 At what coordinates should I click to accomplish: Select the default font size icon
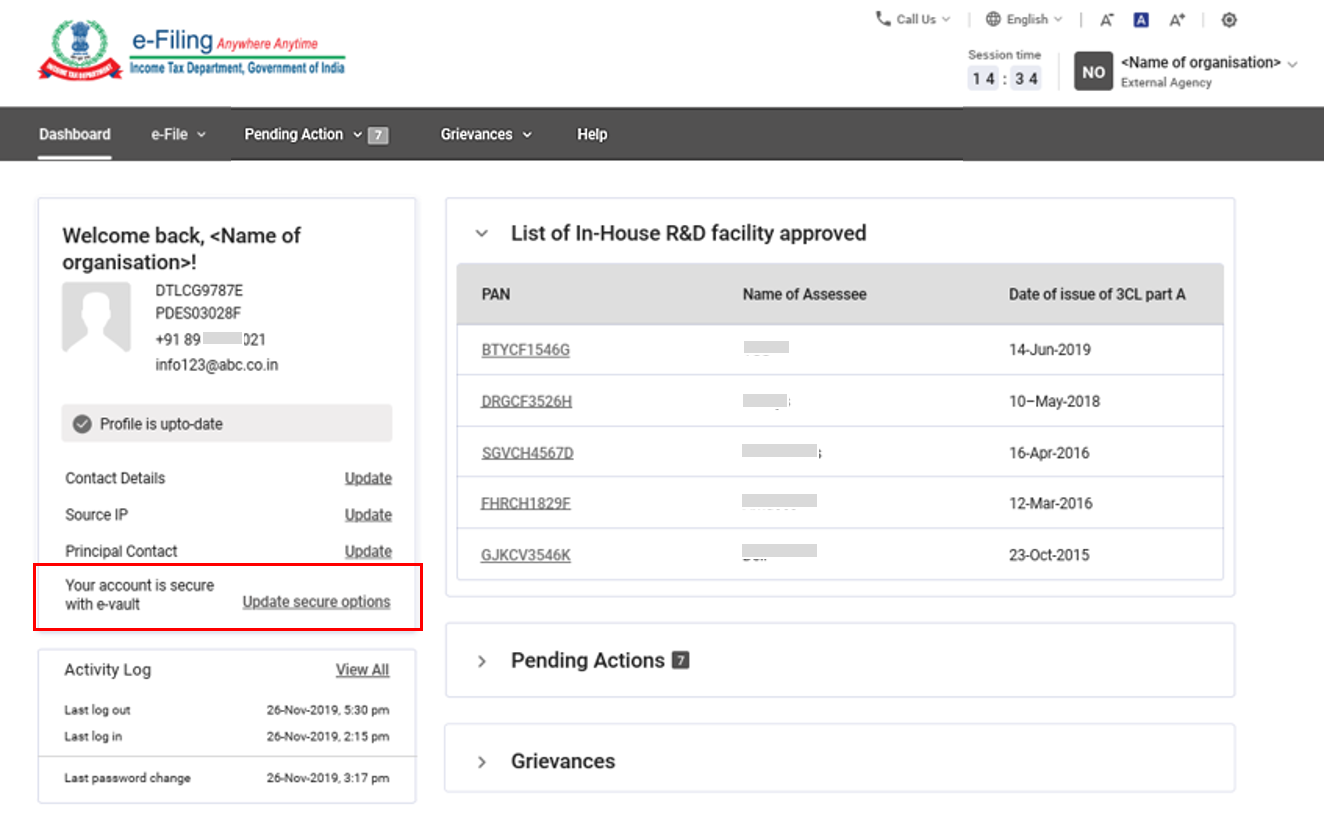click(1141, 20)
